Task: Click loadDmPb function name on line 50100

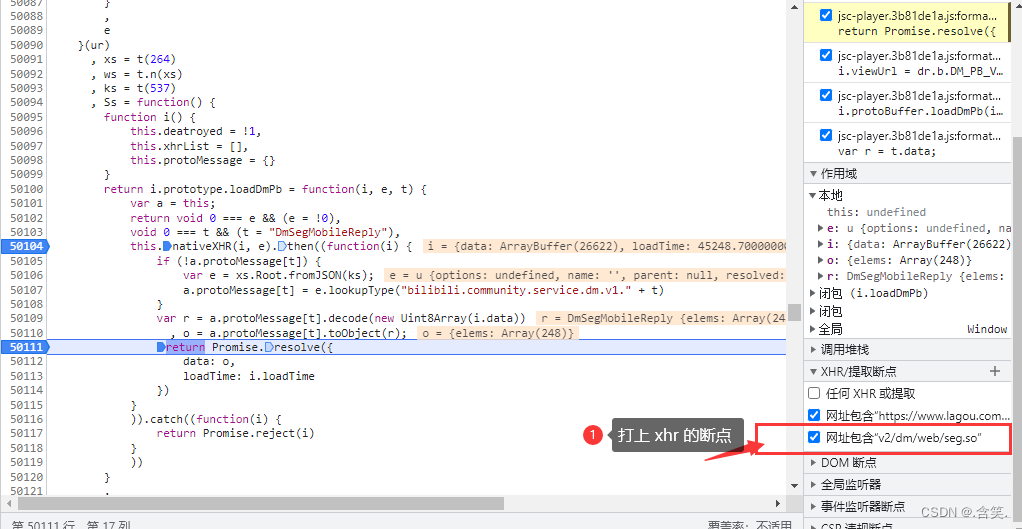Action: pos(255,190)
